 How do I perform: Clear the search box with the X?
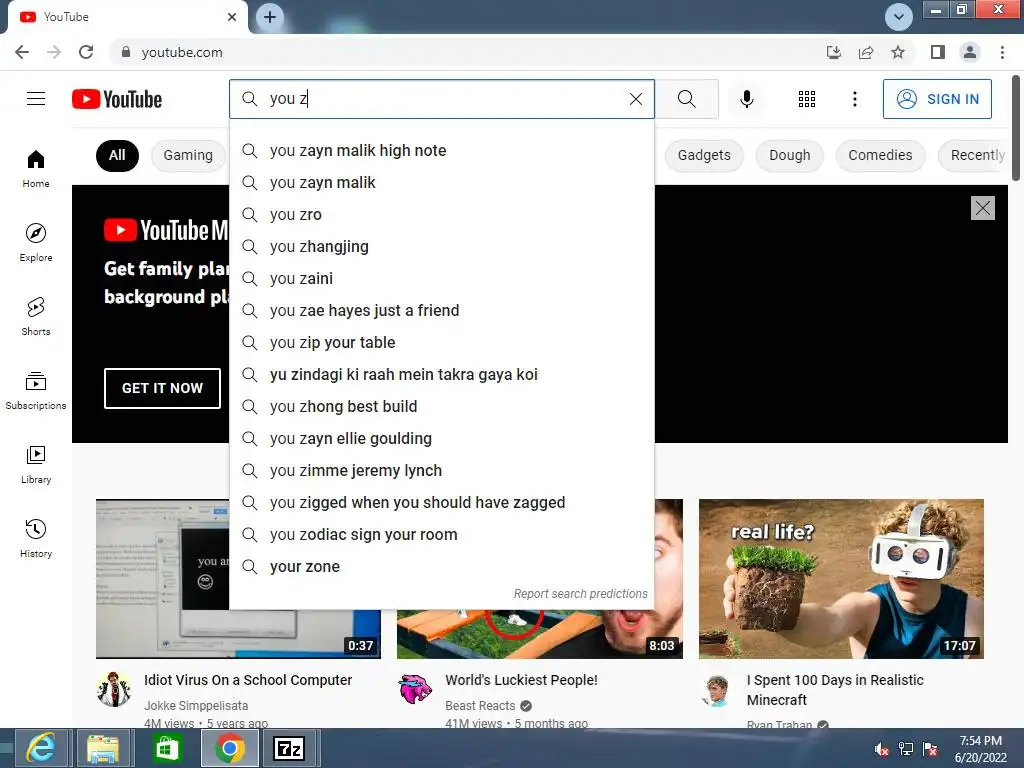click(635, 99)
